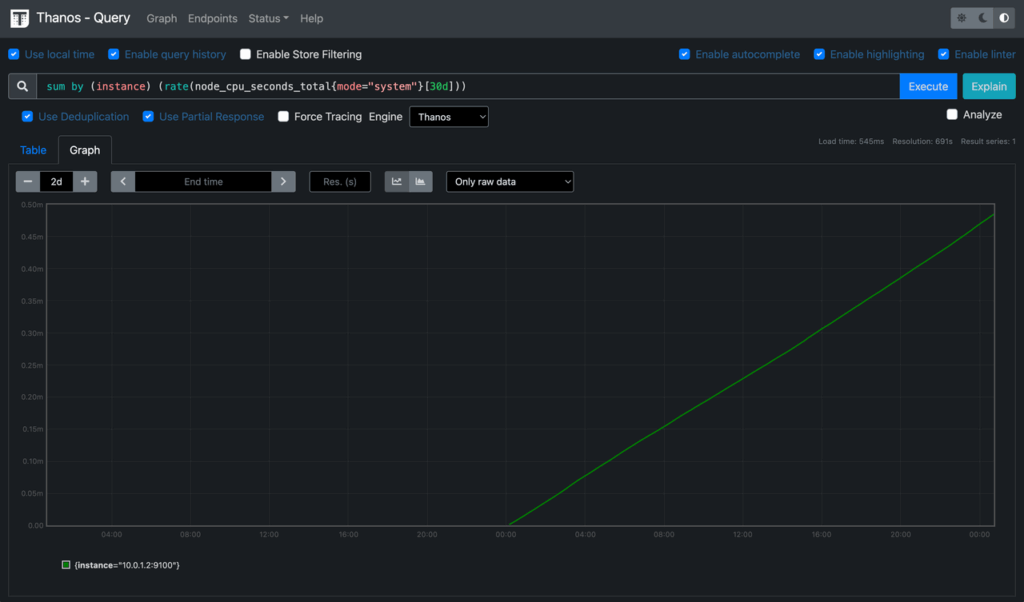The width and height of the screenshot is (1024, 602).
Task: Select legend series instance 10.0.1.2:9100
Action: click(127, 565)
